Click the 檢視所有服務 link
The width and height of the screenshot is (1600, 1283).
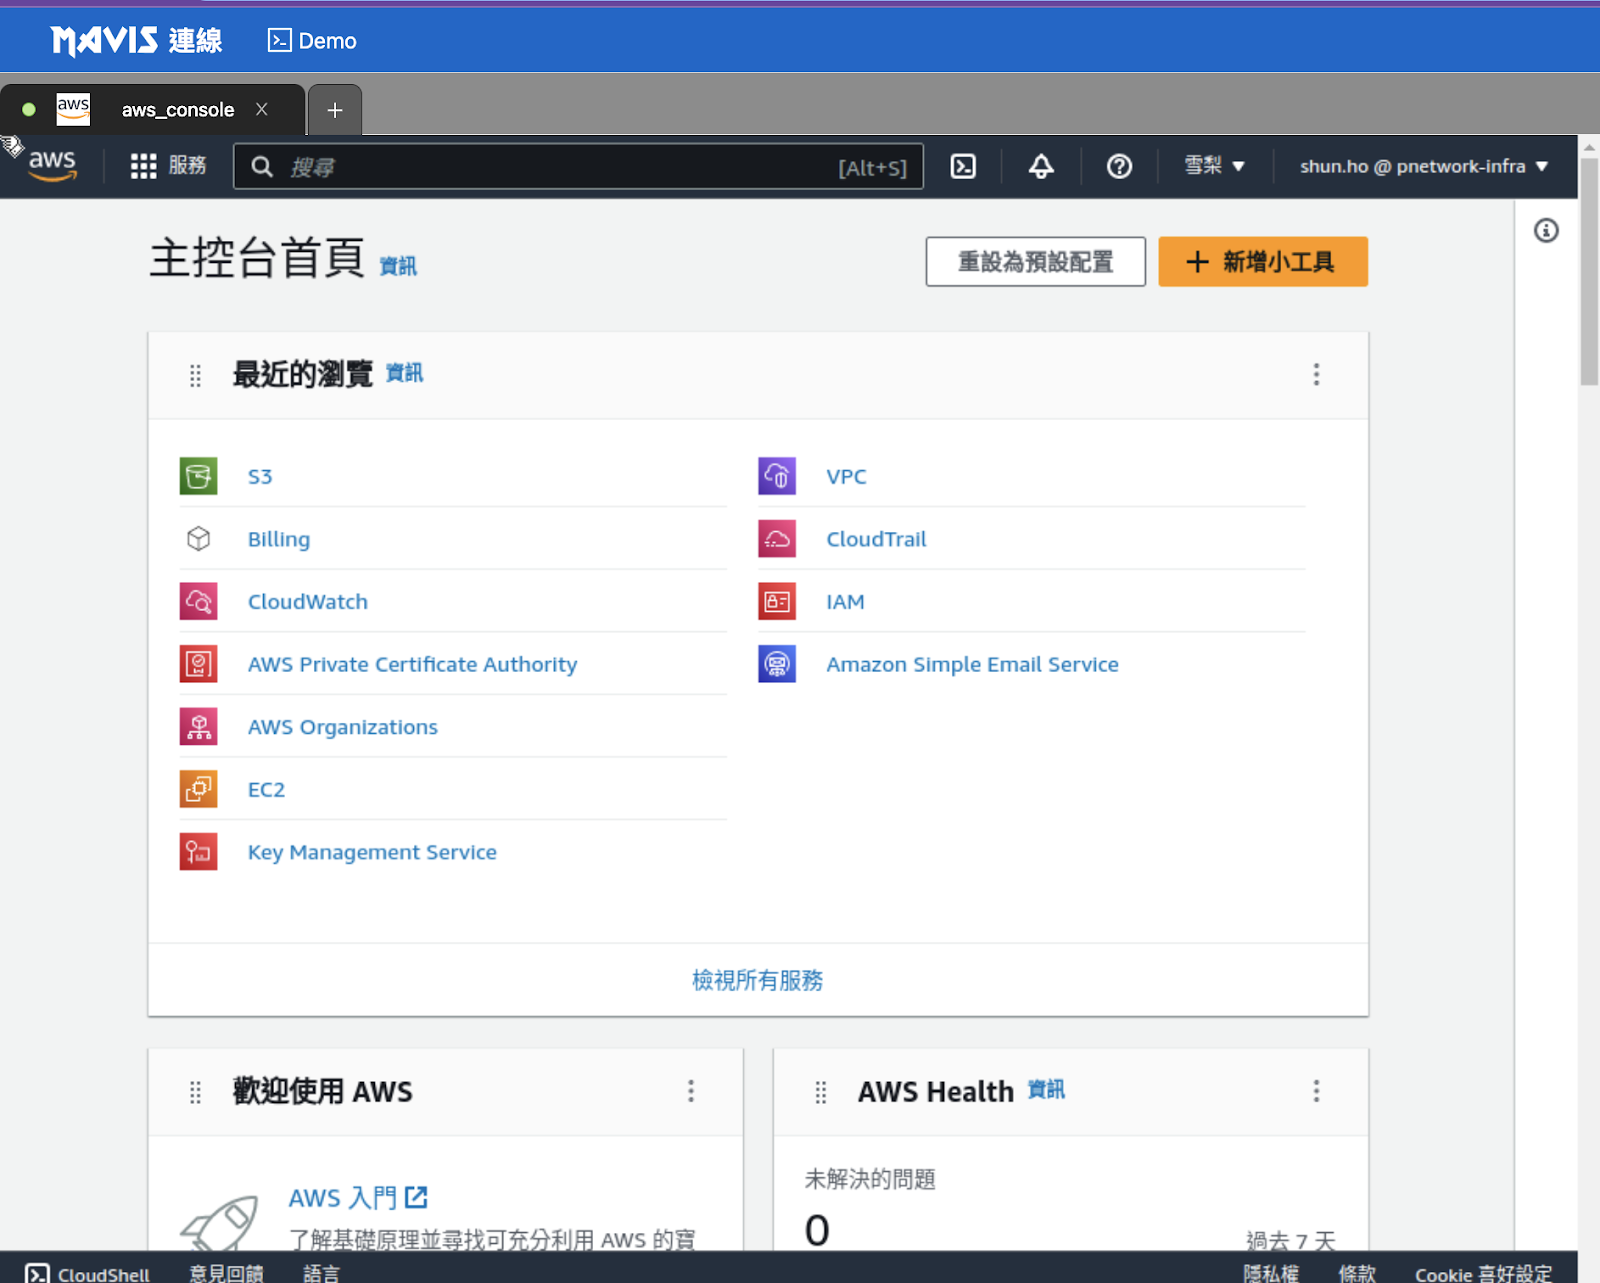757,980
